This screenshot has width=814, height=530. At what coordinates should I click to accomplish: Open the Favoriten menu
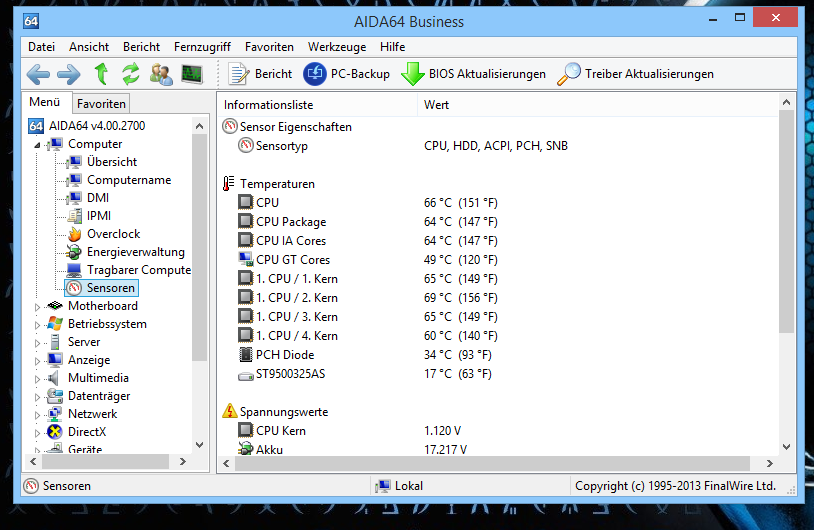point(269,47)
